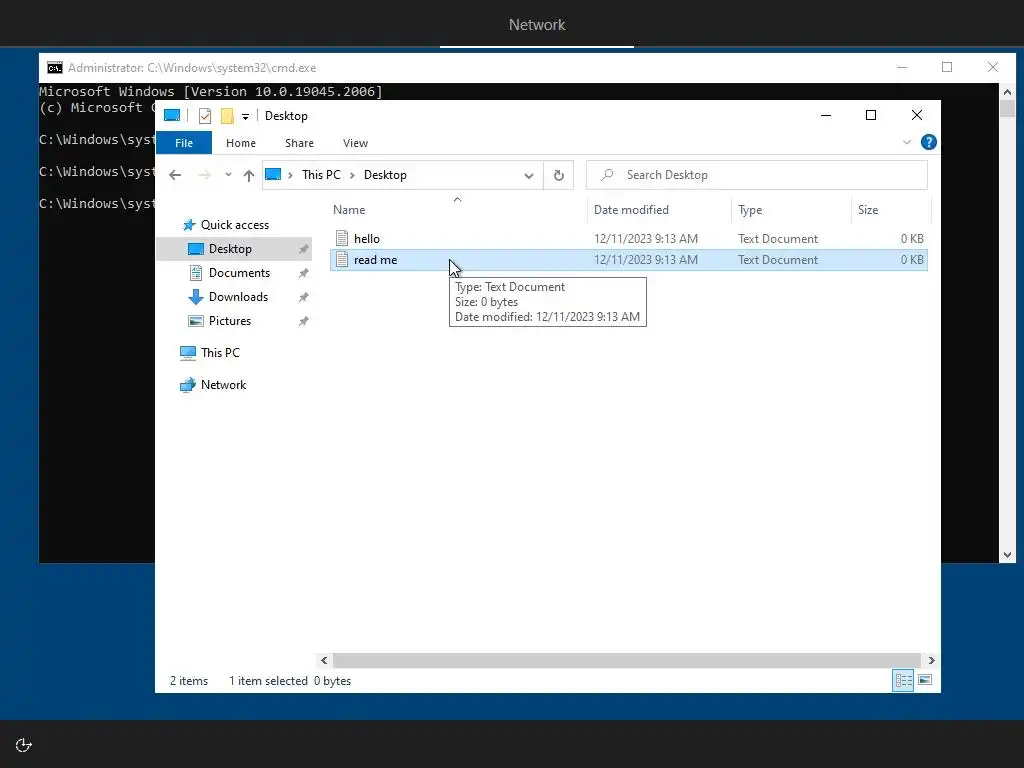
Task: Click the cmd.exe window title bar icon
Action: [x=55, y=68]
